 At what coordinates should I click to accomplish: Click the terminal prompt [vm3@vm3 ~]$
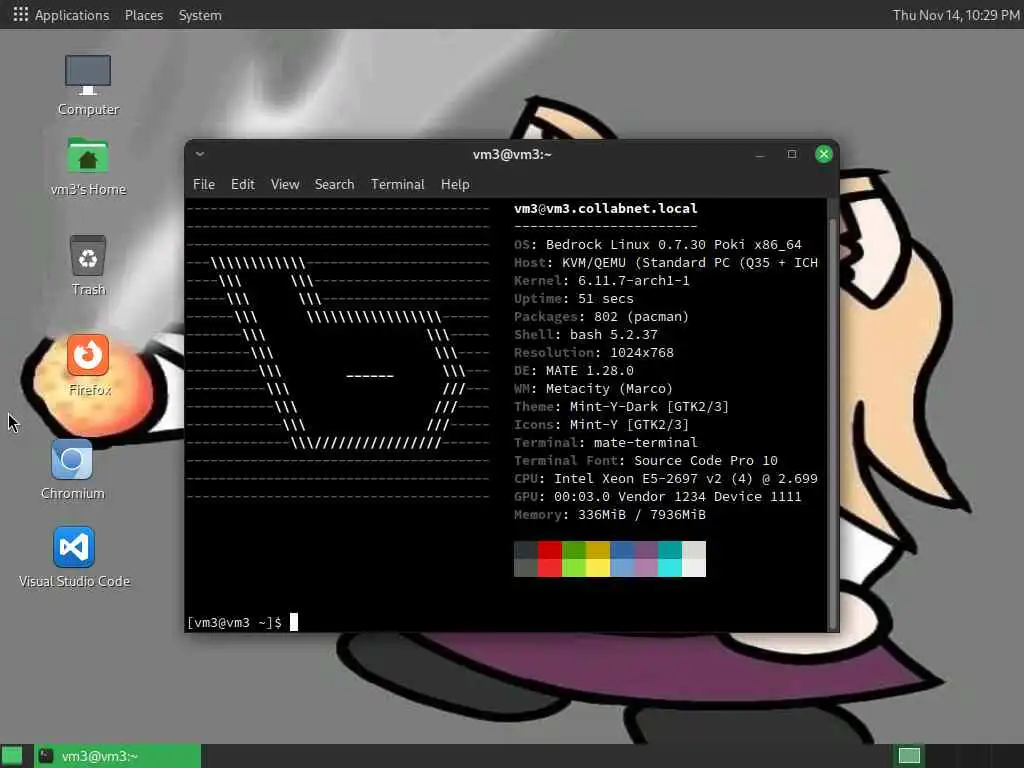(x=234, y=622)
